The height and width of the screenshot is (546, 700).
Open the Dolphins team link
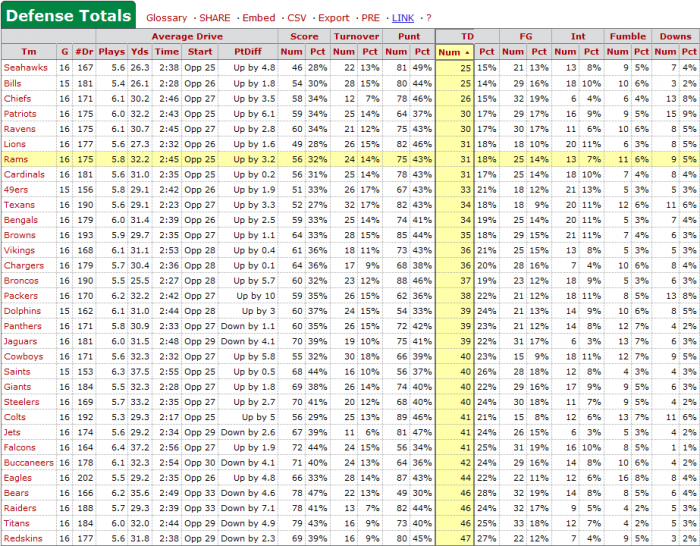coord(22,311)
